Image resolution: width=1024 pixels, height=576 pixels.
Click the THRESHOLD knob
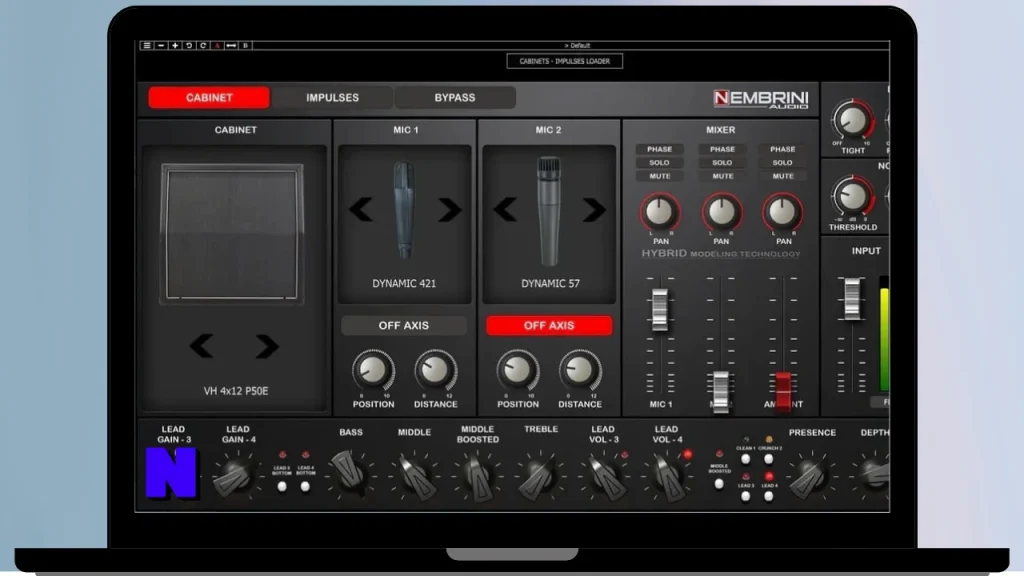[853, 196]
